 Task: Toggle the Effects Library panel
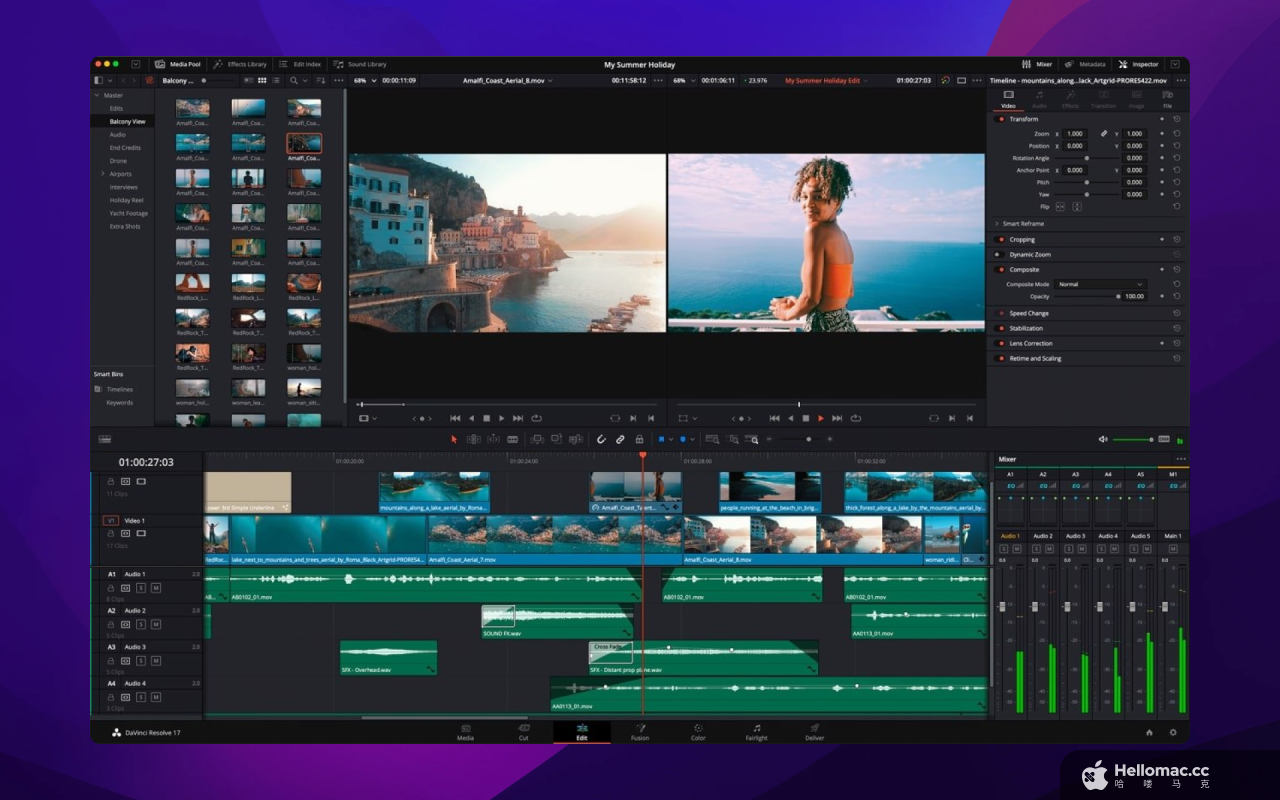point(241,64)
